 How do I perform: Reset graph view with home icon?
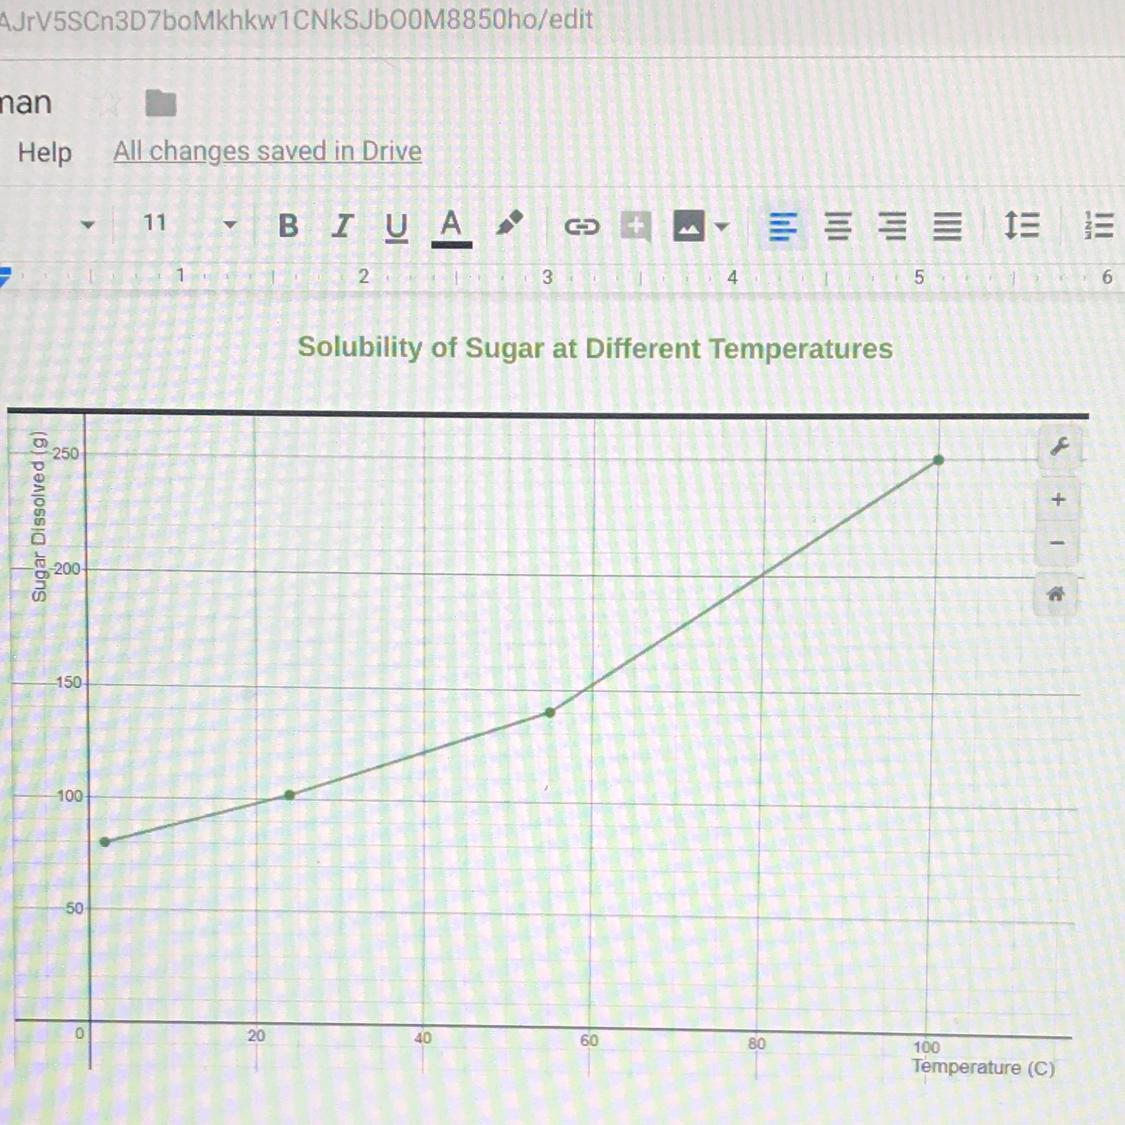click(1055, 594)
